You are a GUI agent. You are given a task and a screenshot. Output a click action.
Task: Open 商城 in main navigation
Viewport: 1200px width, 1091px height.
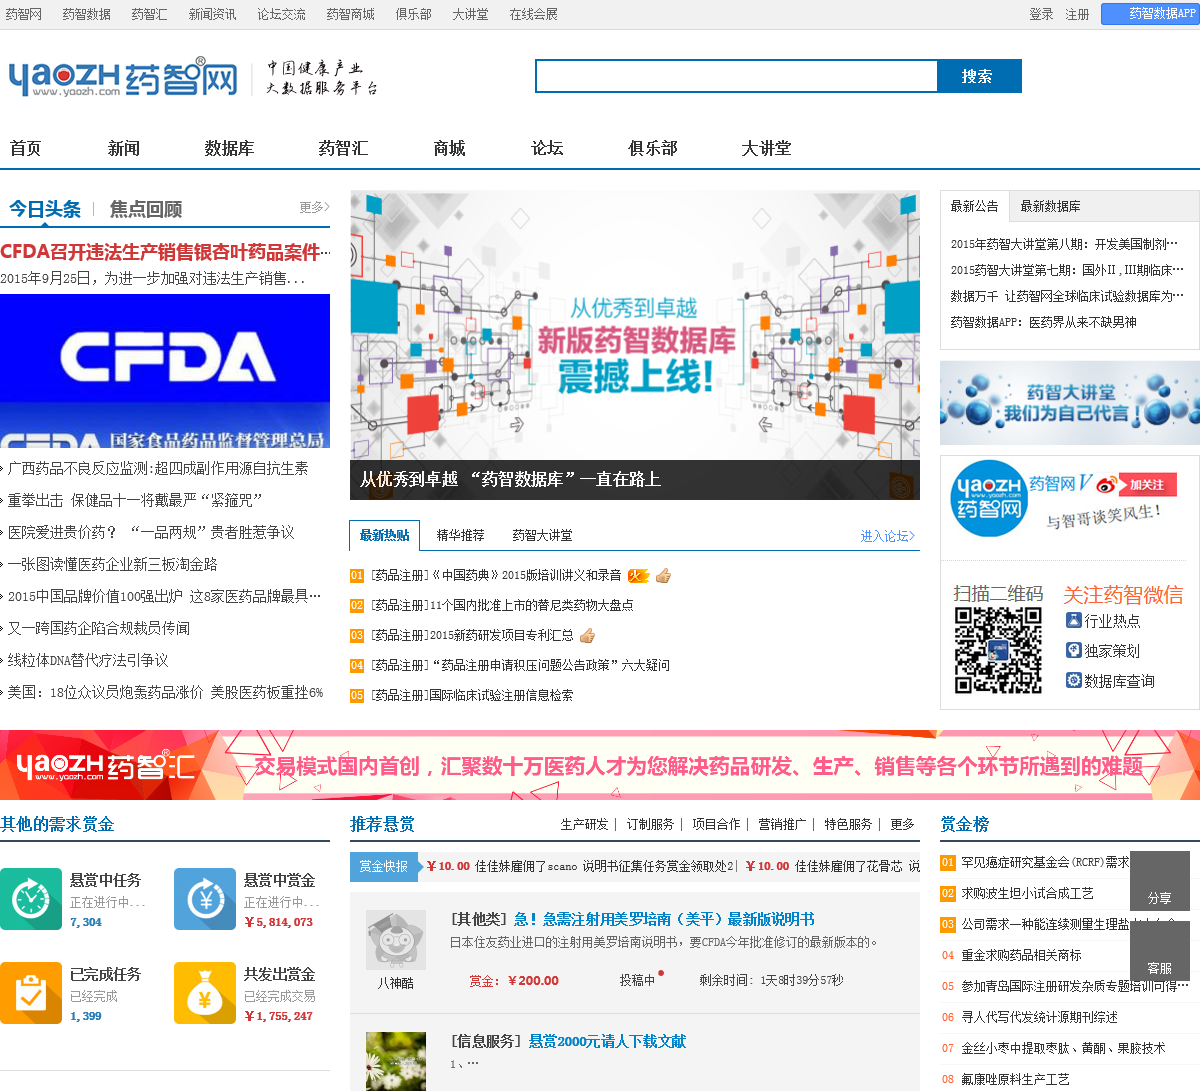point(449,148)
